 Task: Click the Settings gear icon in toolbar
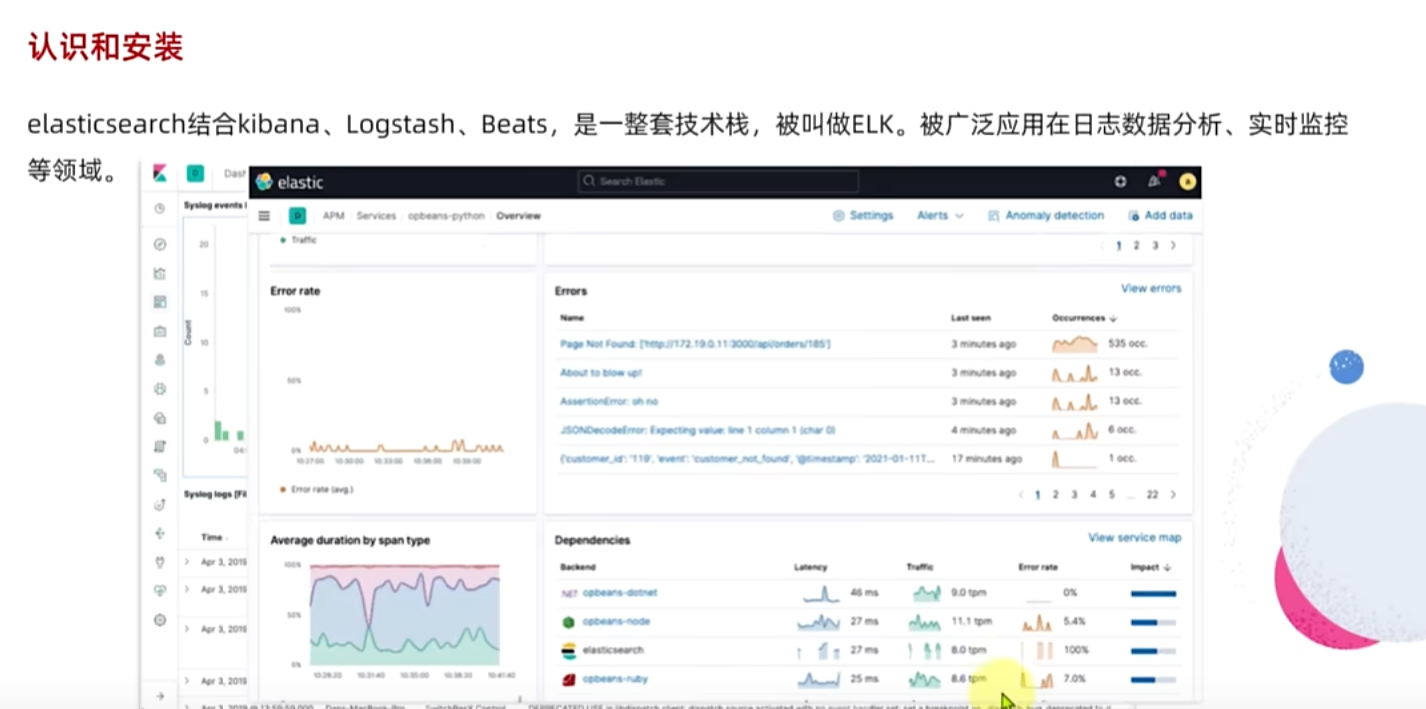coord(838,216)
